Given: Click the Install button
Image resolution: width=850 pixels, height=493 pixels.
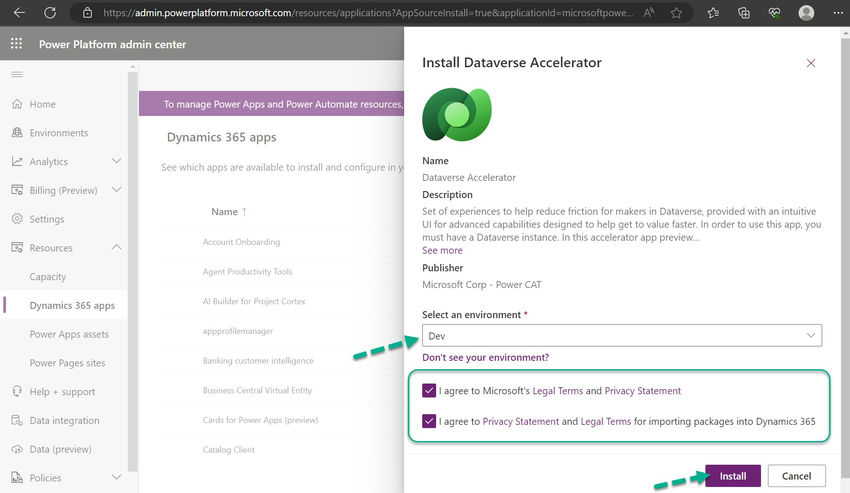Looking at the screenshot, I should point(733,476).
